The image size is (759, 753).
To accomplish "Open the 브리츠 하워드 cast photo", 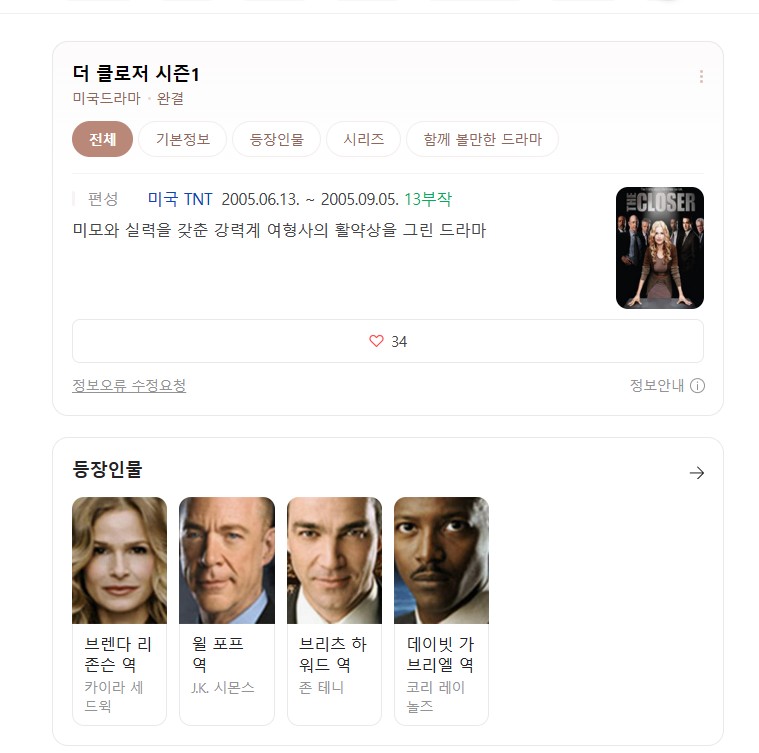I will [334, 560].
